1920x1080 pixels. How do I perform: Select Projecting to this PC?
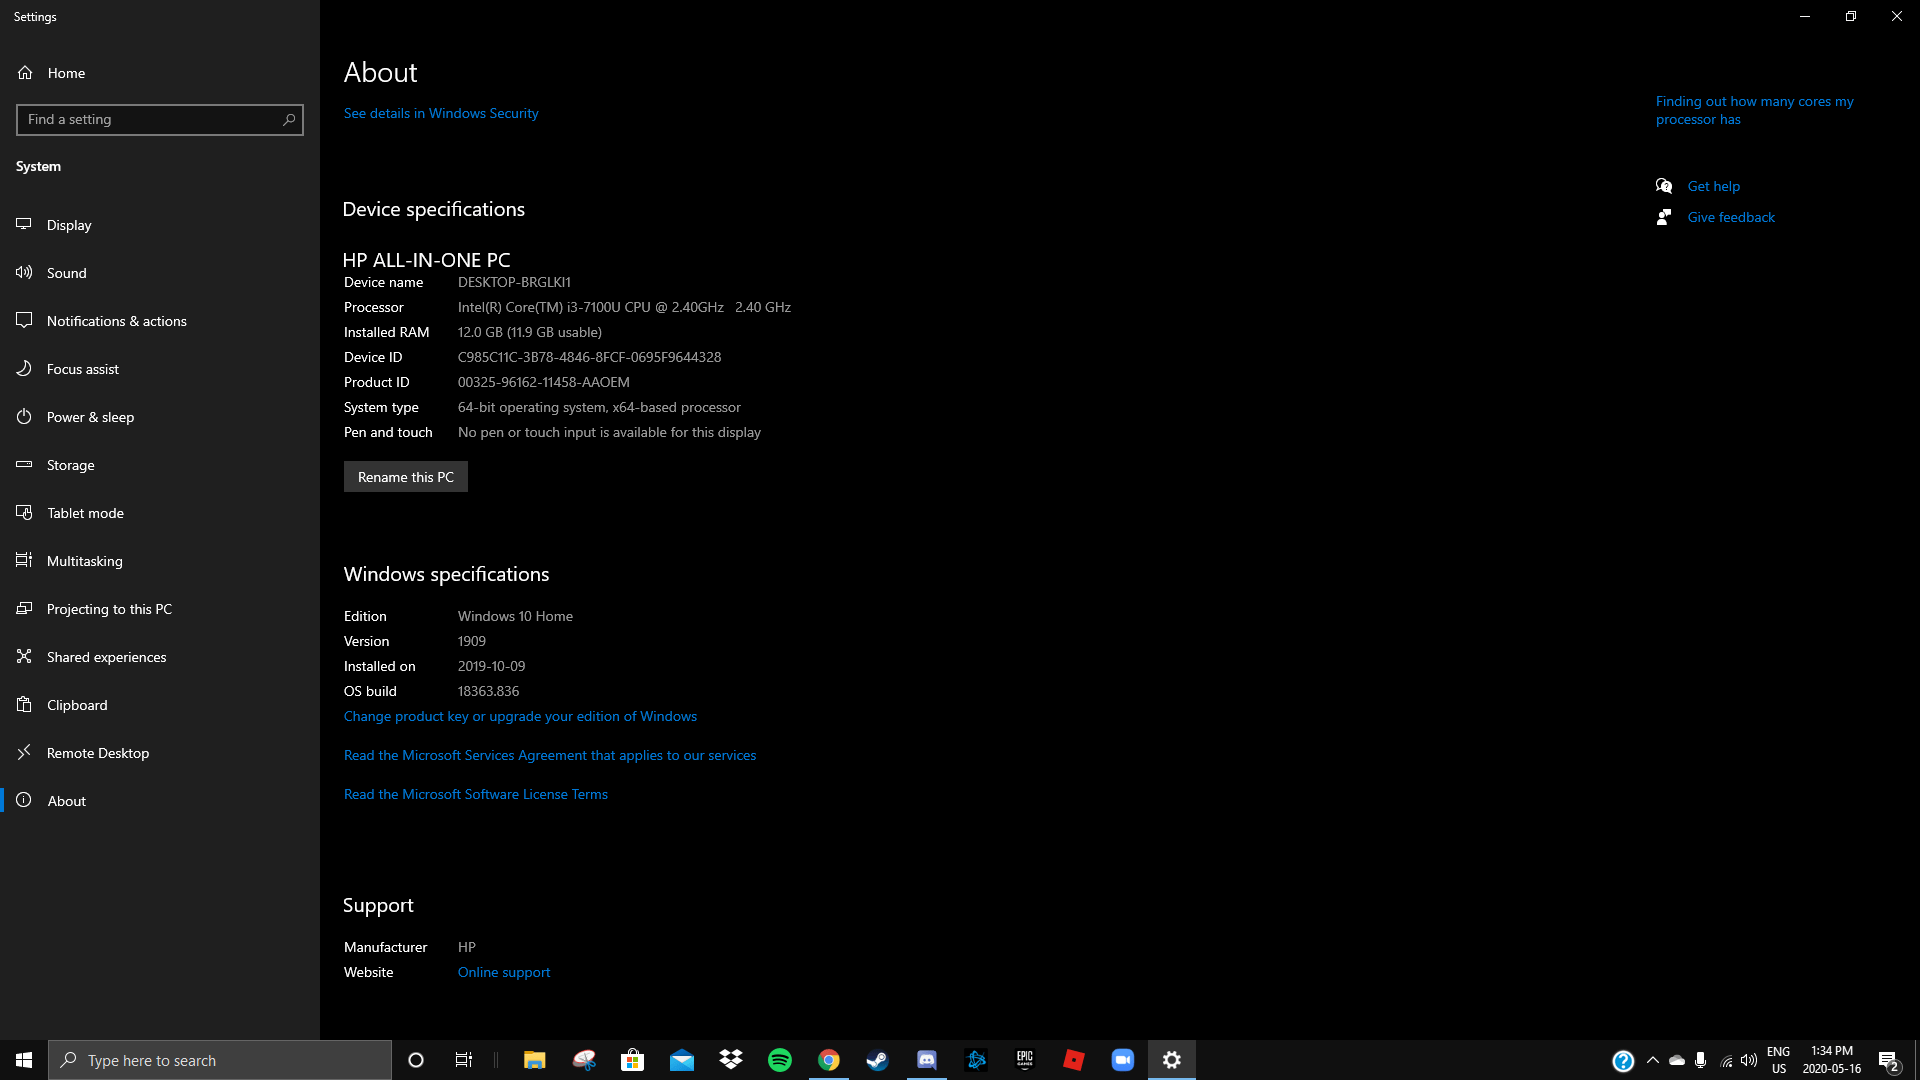coord(160,609)
